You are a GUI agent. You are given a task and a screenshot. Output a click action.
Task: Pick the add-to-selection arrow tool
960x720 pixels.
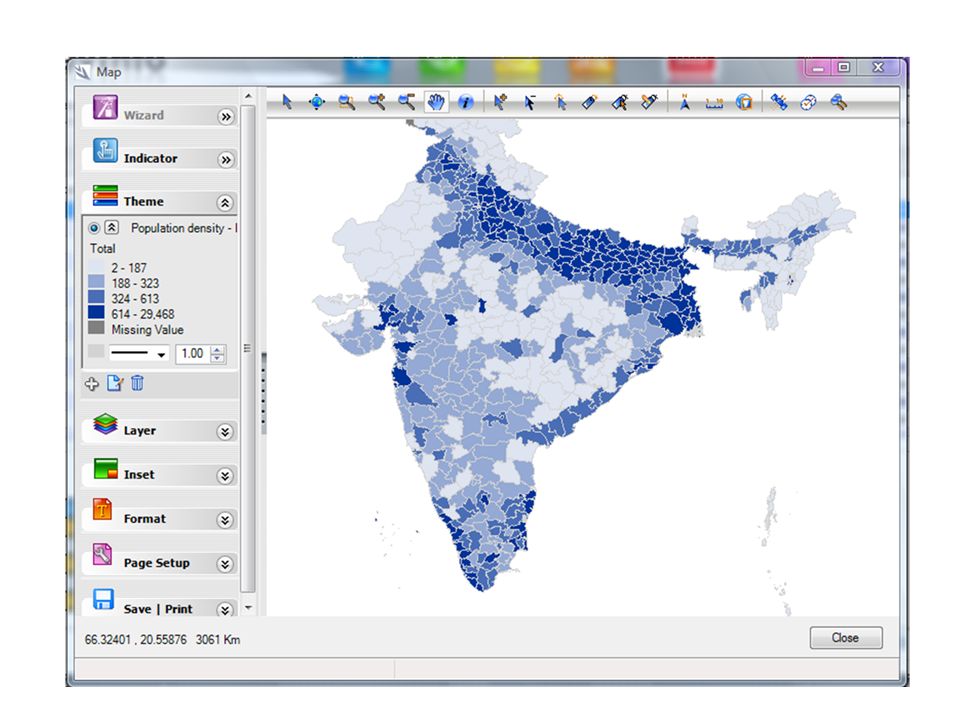tap(500, 102)
